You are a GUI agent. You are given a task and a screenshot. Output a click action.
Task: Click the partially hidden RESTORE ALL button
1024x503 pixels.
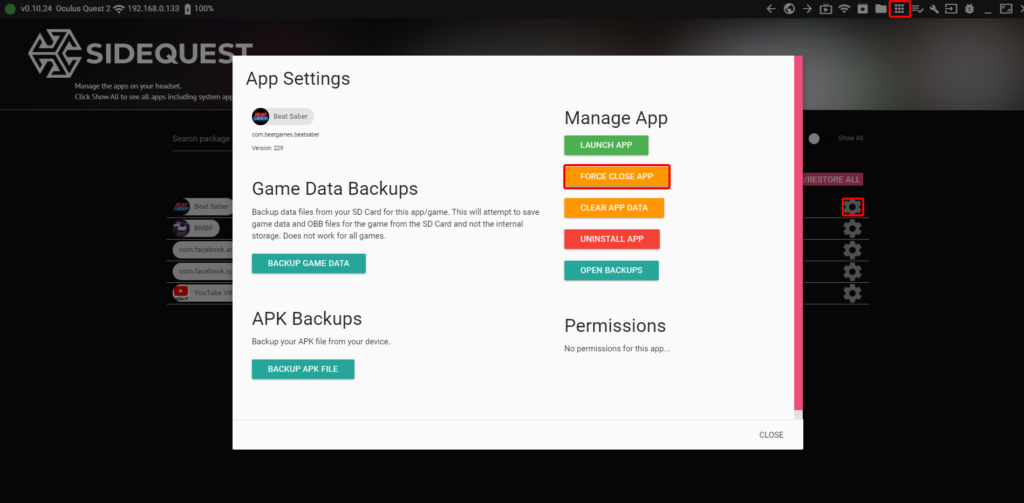833,180
